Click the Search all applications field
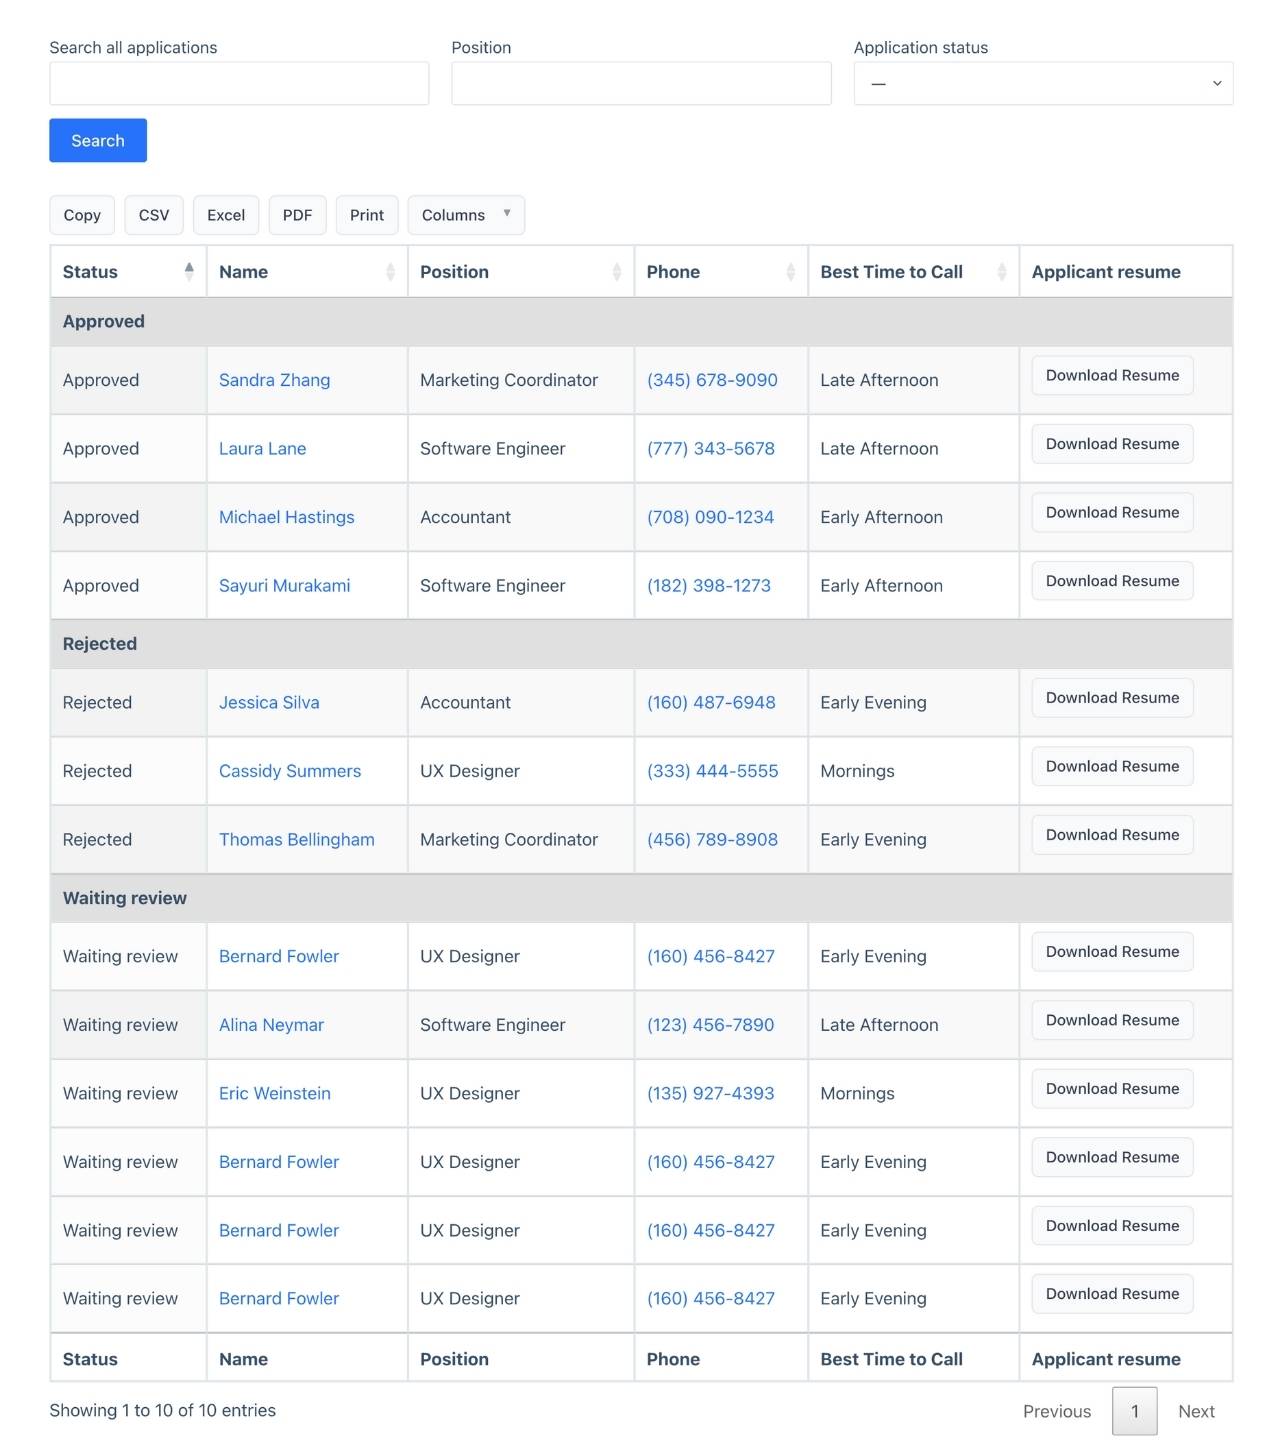 (x=239, y=83)
